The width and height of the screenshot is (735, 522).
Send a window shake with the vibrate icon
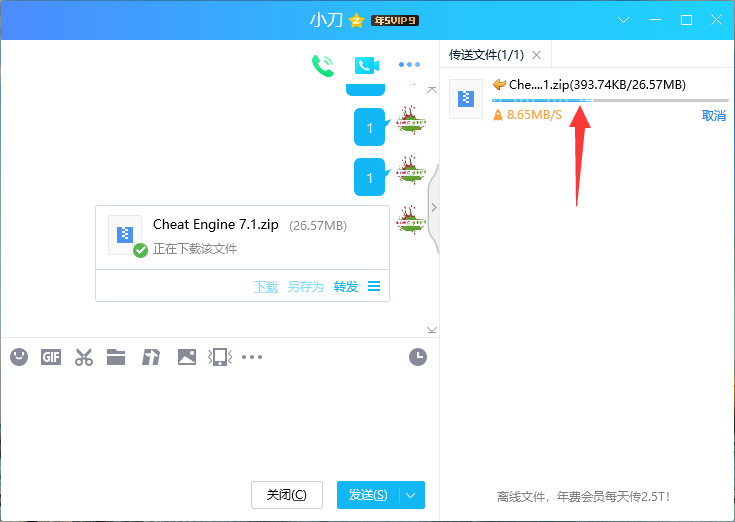coord(219,357)
